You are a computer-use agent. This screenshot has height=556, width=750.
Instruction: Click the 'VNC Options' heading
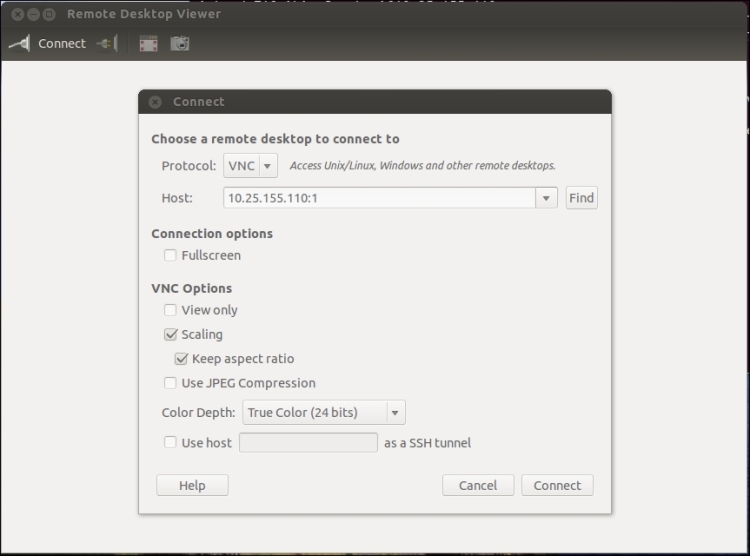click(191, 289)
